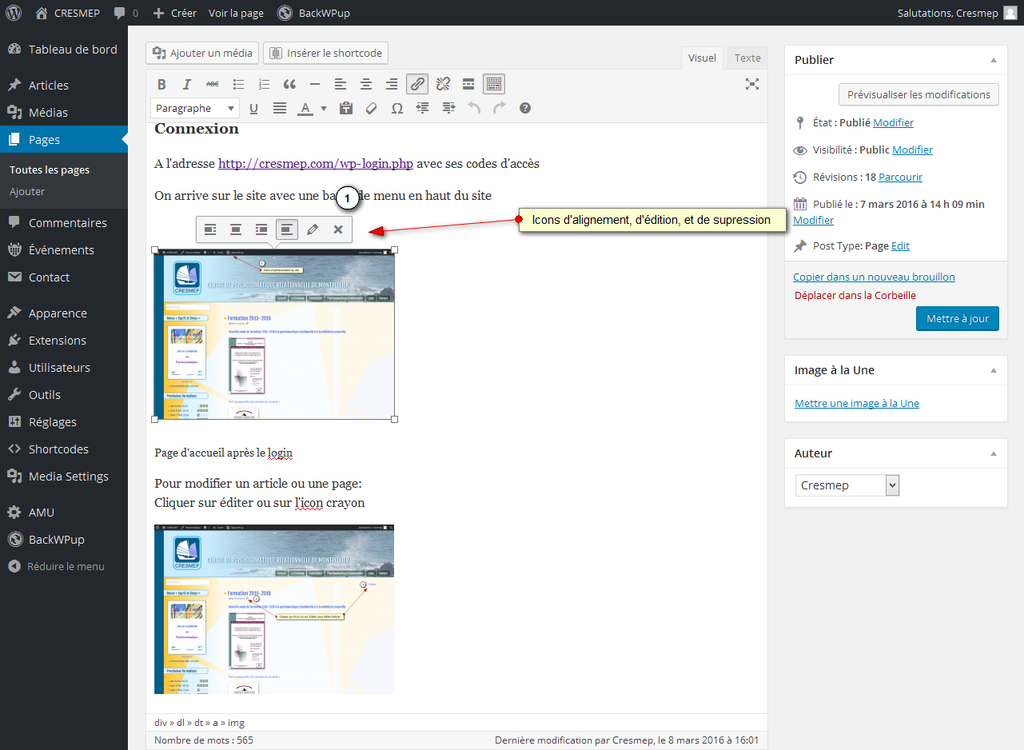Follow the cresmep.com/wp-login.php link
The height and width of the screenshot is (750, 1024).
pyautogui.click(x=315, y=164)
